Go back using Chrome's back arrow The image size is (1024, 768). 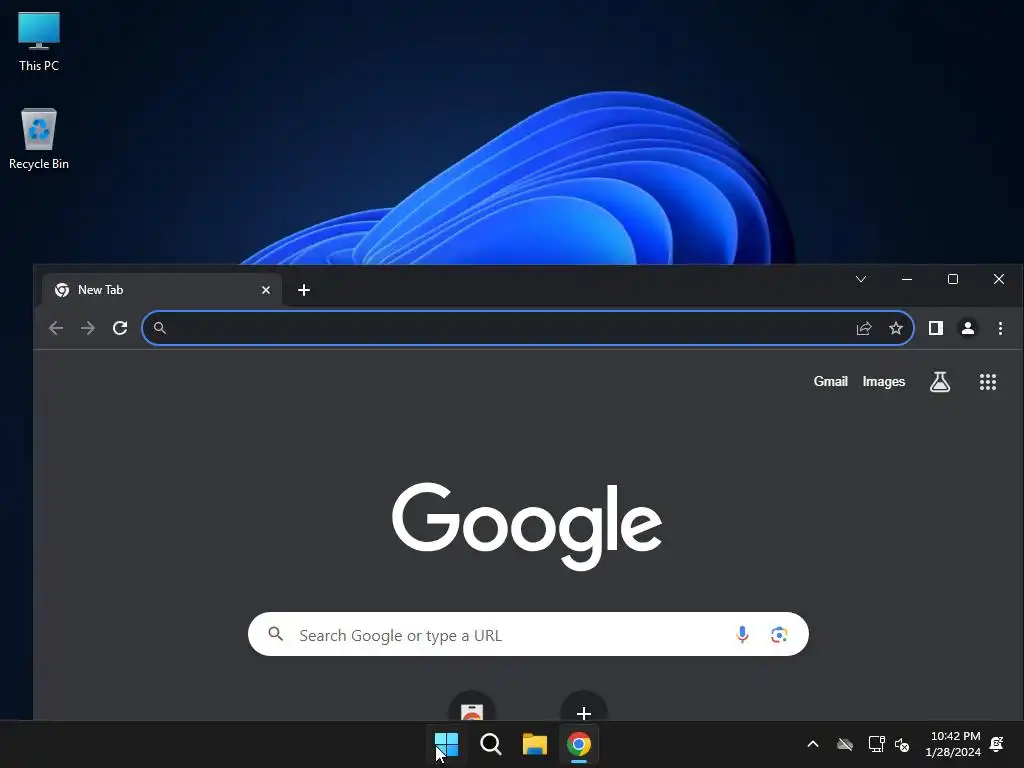coord(56,328)
